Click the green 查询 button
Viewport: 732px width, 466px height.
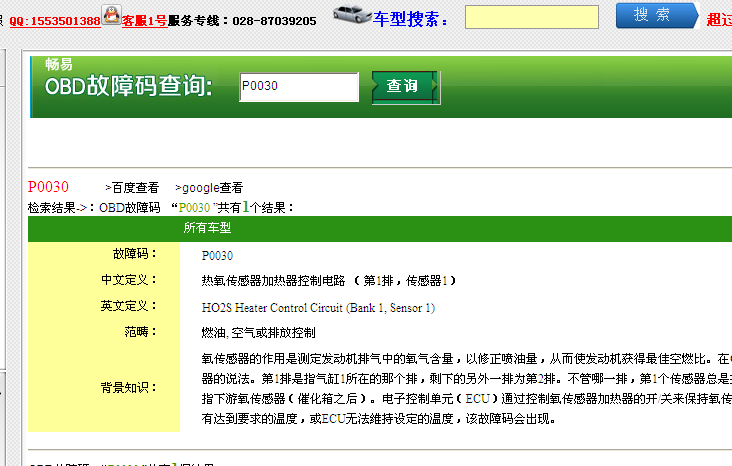click(x=405, y=87)
